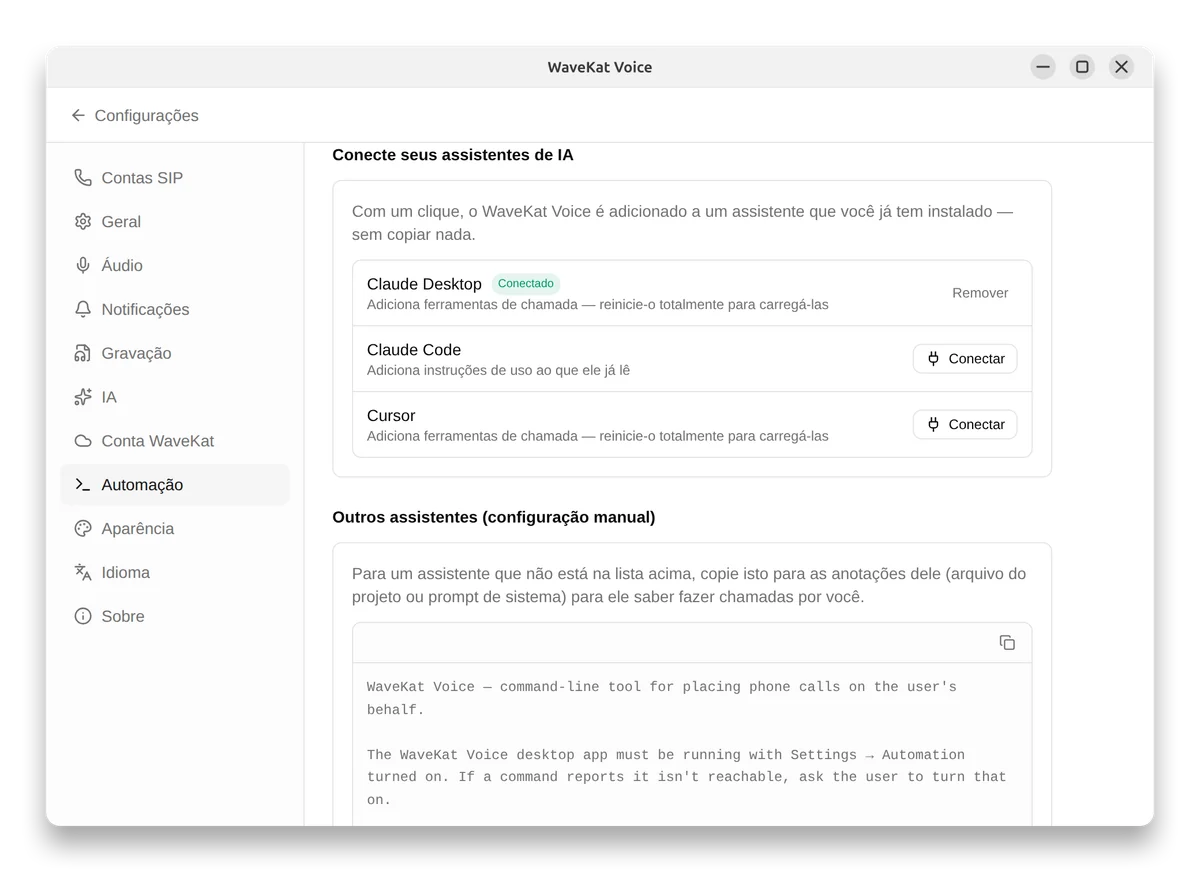
Task: Click the translate icon for Idioma
Action: pos(83,573)
